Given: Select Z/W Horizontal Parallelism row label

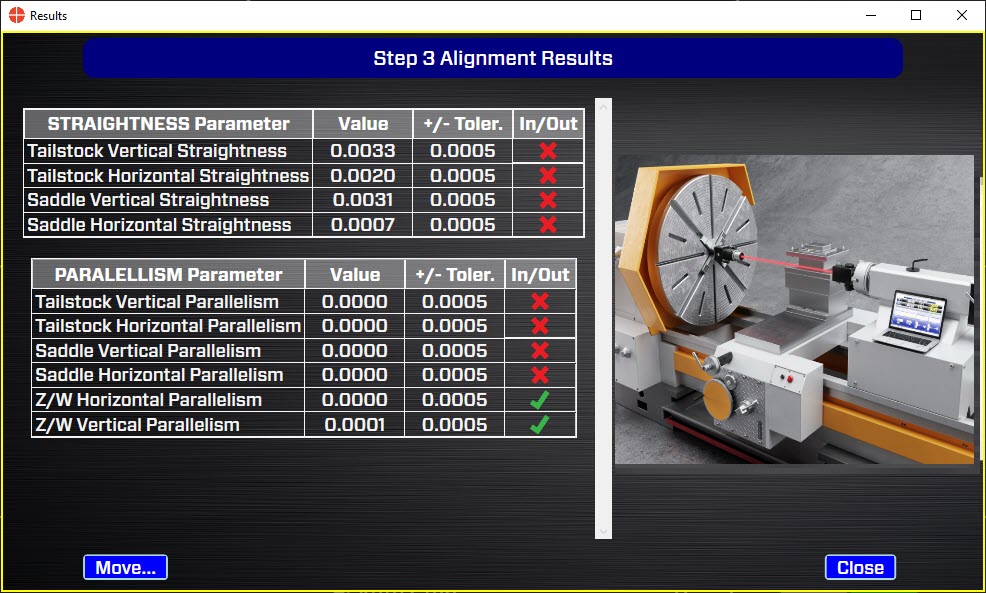Looking at the screenshot, I should pyautogui.click(x=148, y=399).
